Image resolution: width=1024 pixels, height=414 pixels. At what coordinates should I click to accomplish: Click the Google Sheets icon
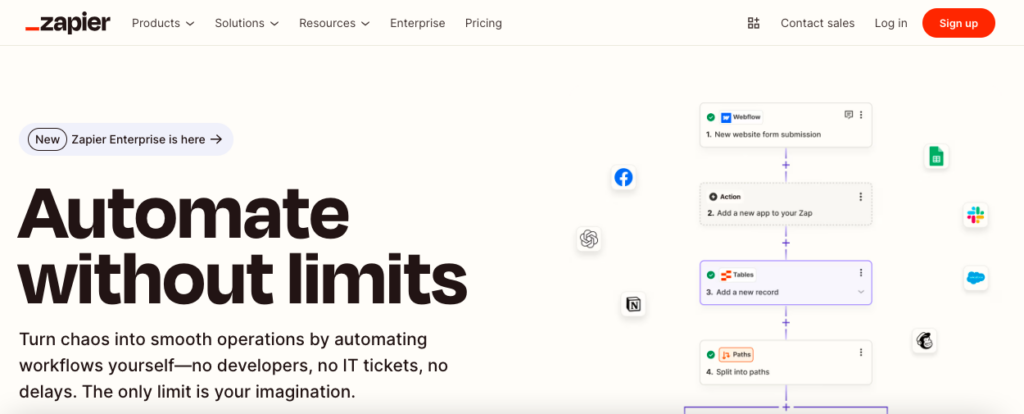point(936,157)
